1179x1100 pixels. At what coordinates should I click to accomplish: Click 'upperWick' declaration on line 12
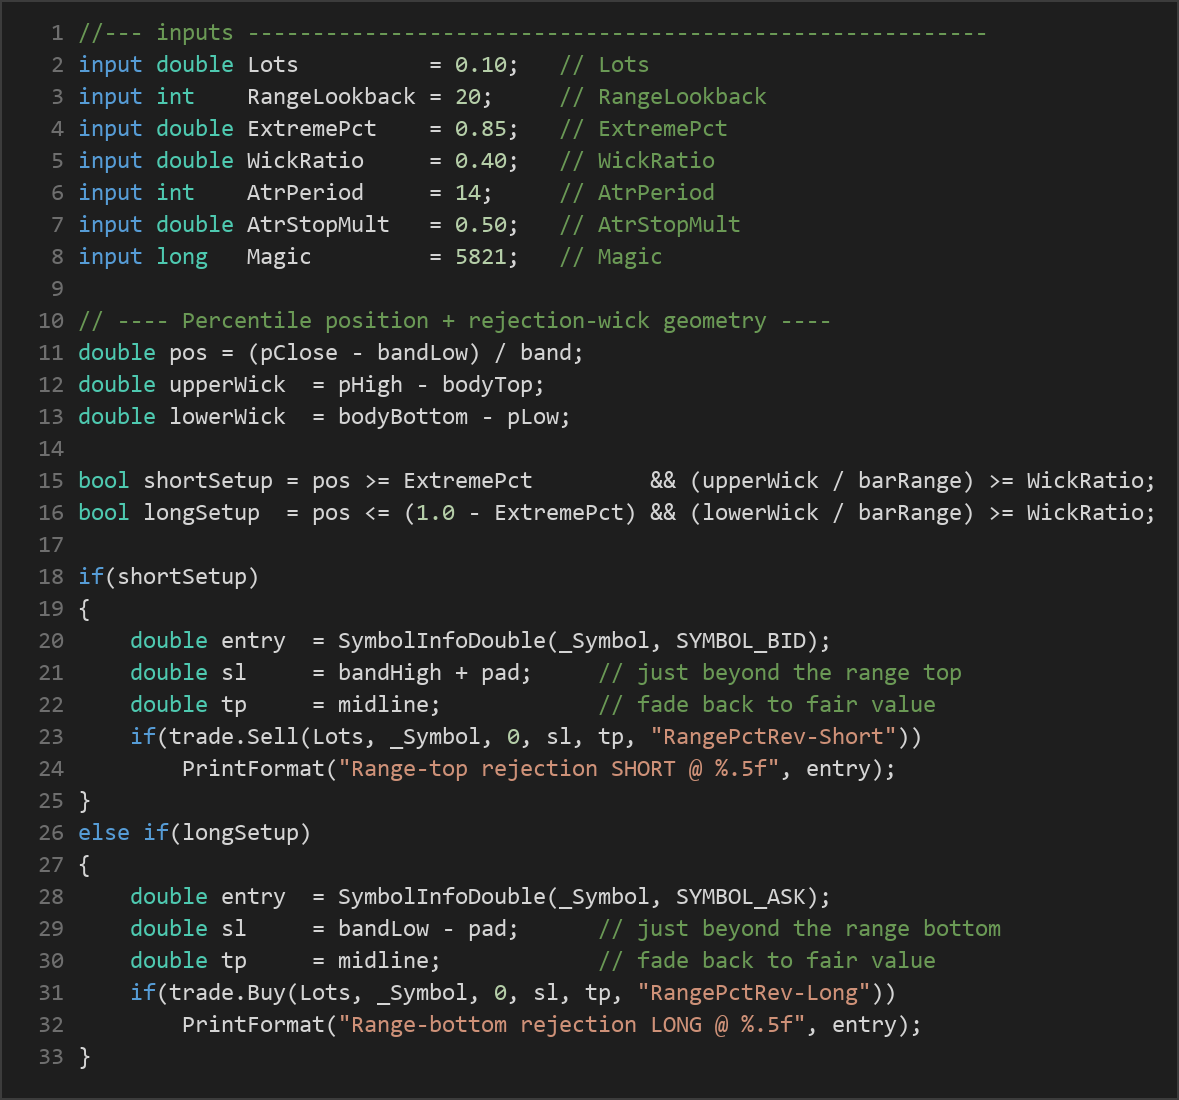tap(228, 385)
